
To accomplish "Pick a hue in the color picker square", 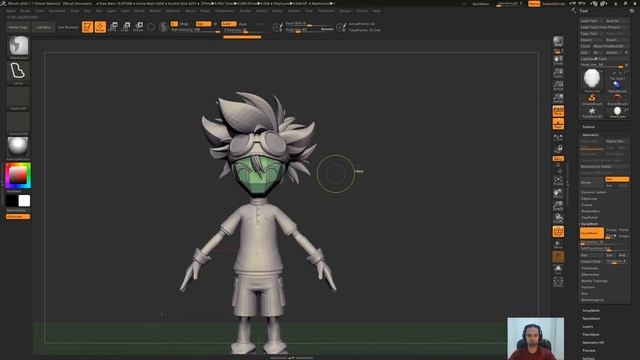I will pyautogui.click(x=18, y=176).
